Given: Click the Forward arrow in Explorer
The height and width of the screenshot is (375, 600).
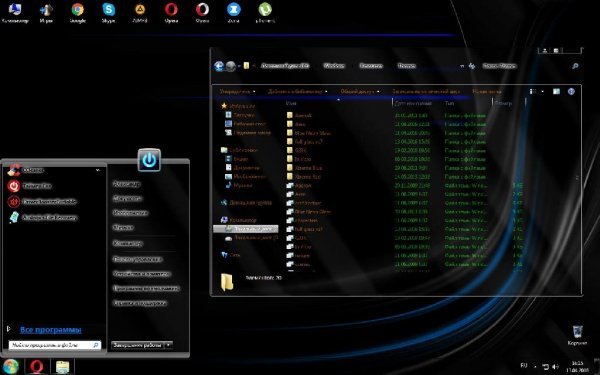Looking at the screenshot, I should coord(230,66).
